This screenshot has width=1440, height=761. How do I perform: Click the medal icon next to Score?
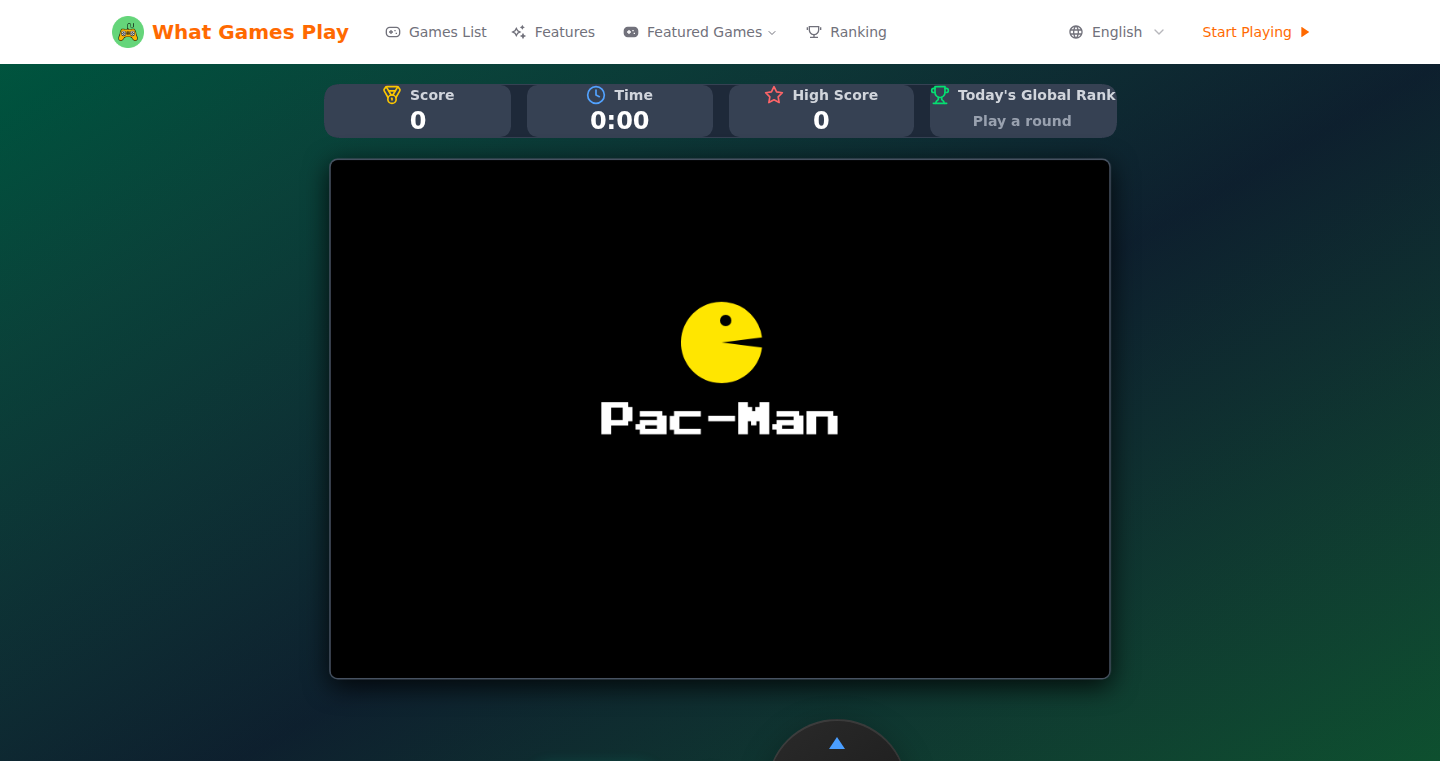[x=392, y=95]
